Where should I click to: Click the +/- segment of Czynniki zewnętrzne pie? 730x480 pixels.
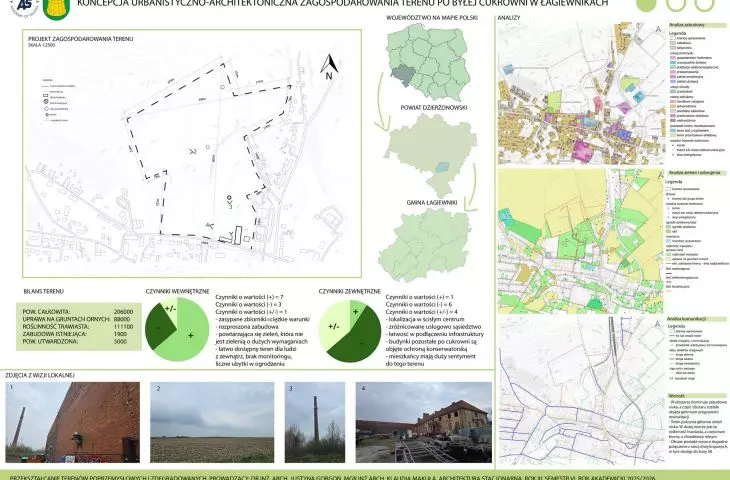pos(333,326)
